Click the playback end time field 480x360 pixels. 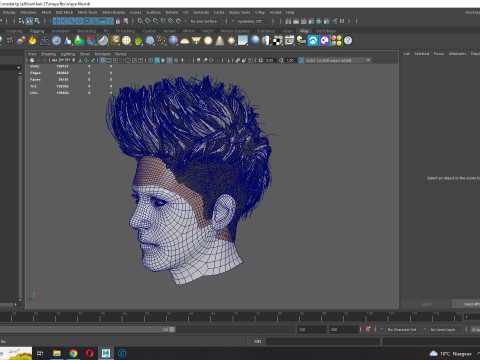311,330
